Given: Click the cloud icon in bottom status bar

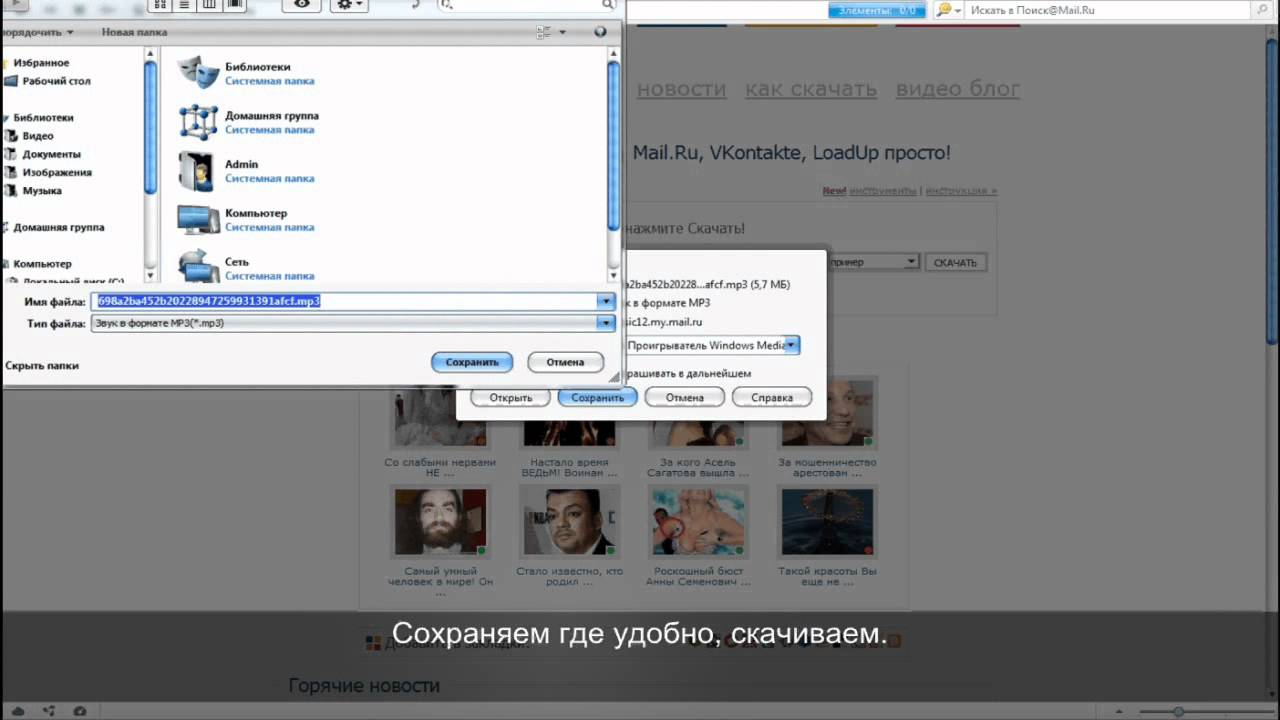Looking at the screenshot, I should point(18,711).
